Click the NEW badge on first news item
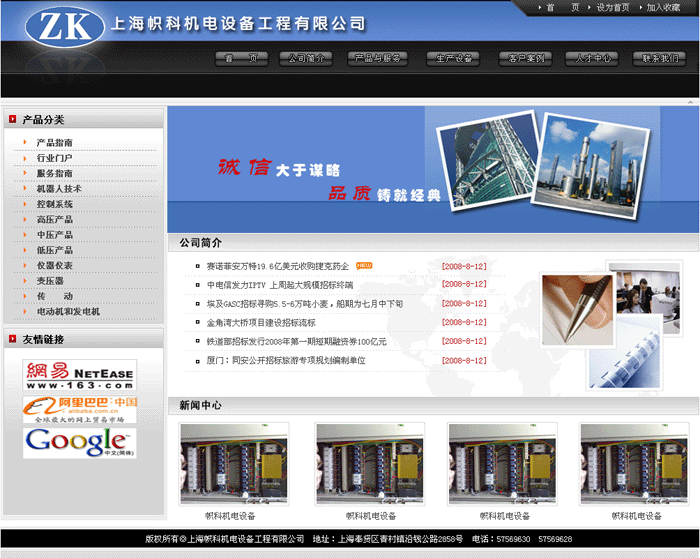The height and width of the screenshot is (558, 700). pos(364,266)
